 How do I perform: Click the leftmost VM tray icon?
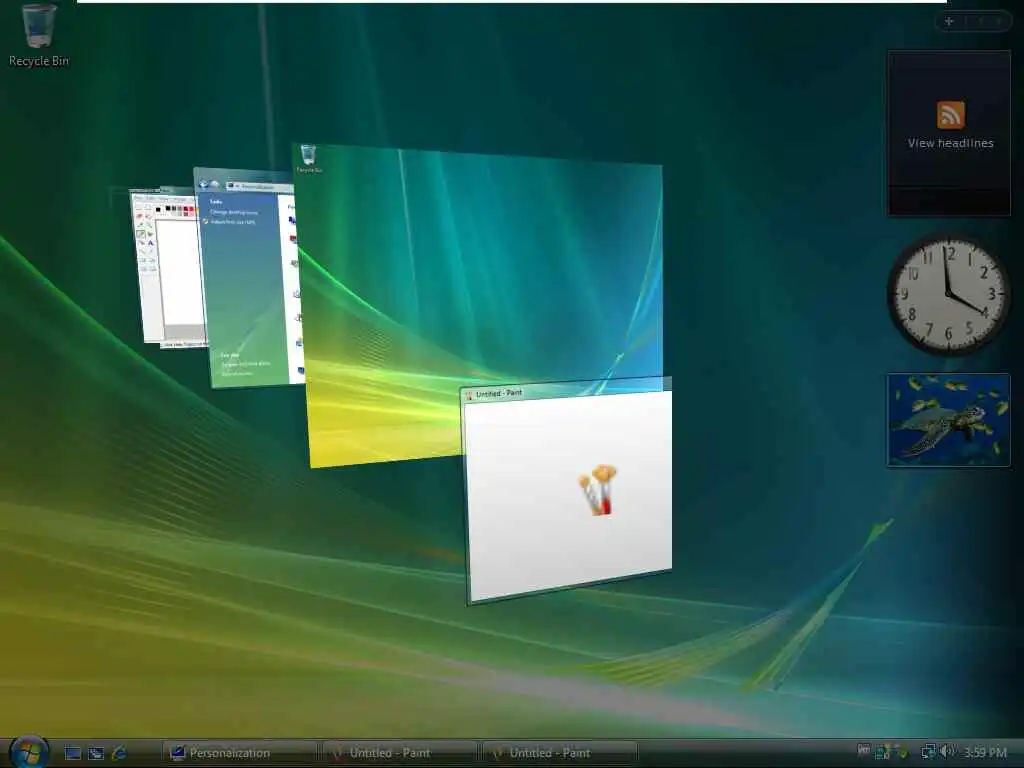[863, 752]
